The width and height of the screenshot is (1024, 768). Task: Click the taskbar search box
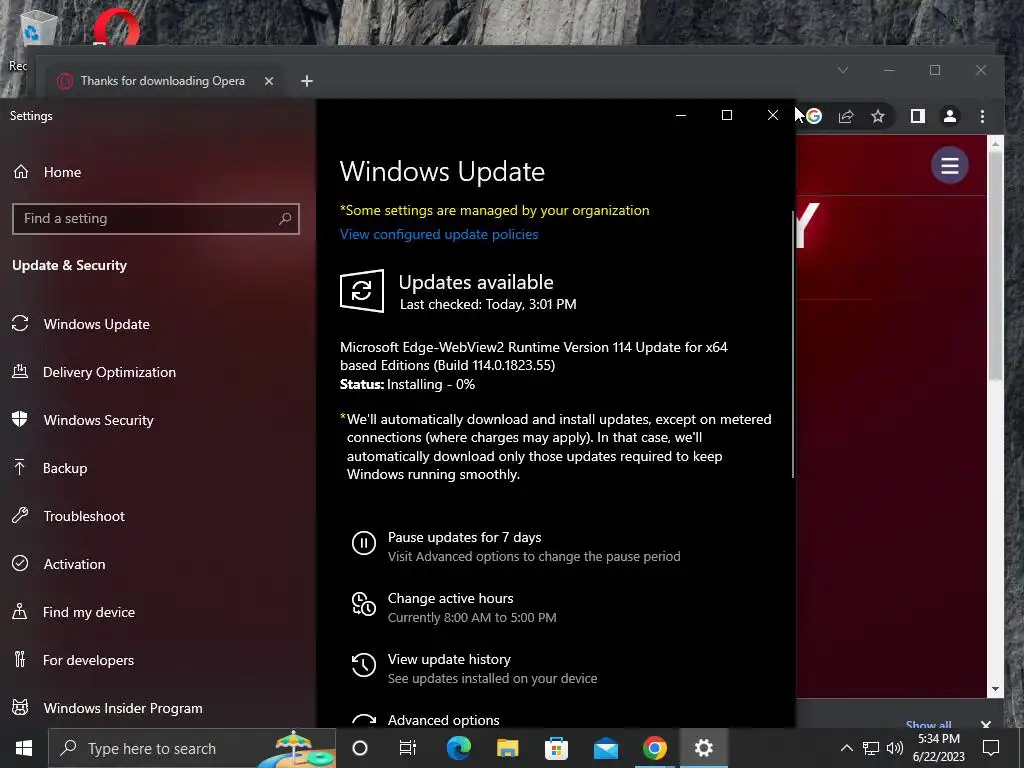[192, 748]
